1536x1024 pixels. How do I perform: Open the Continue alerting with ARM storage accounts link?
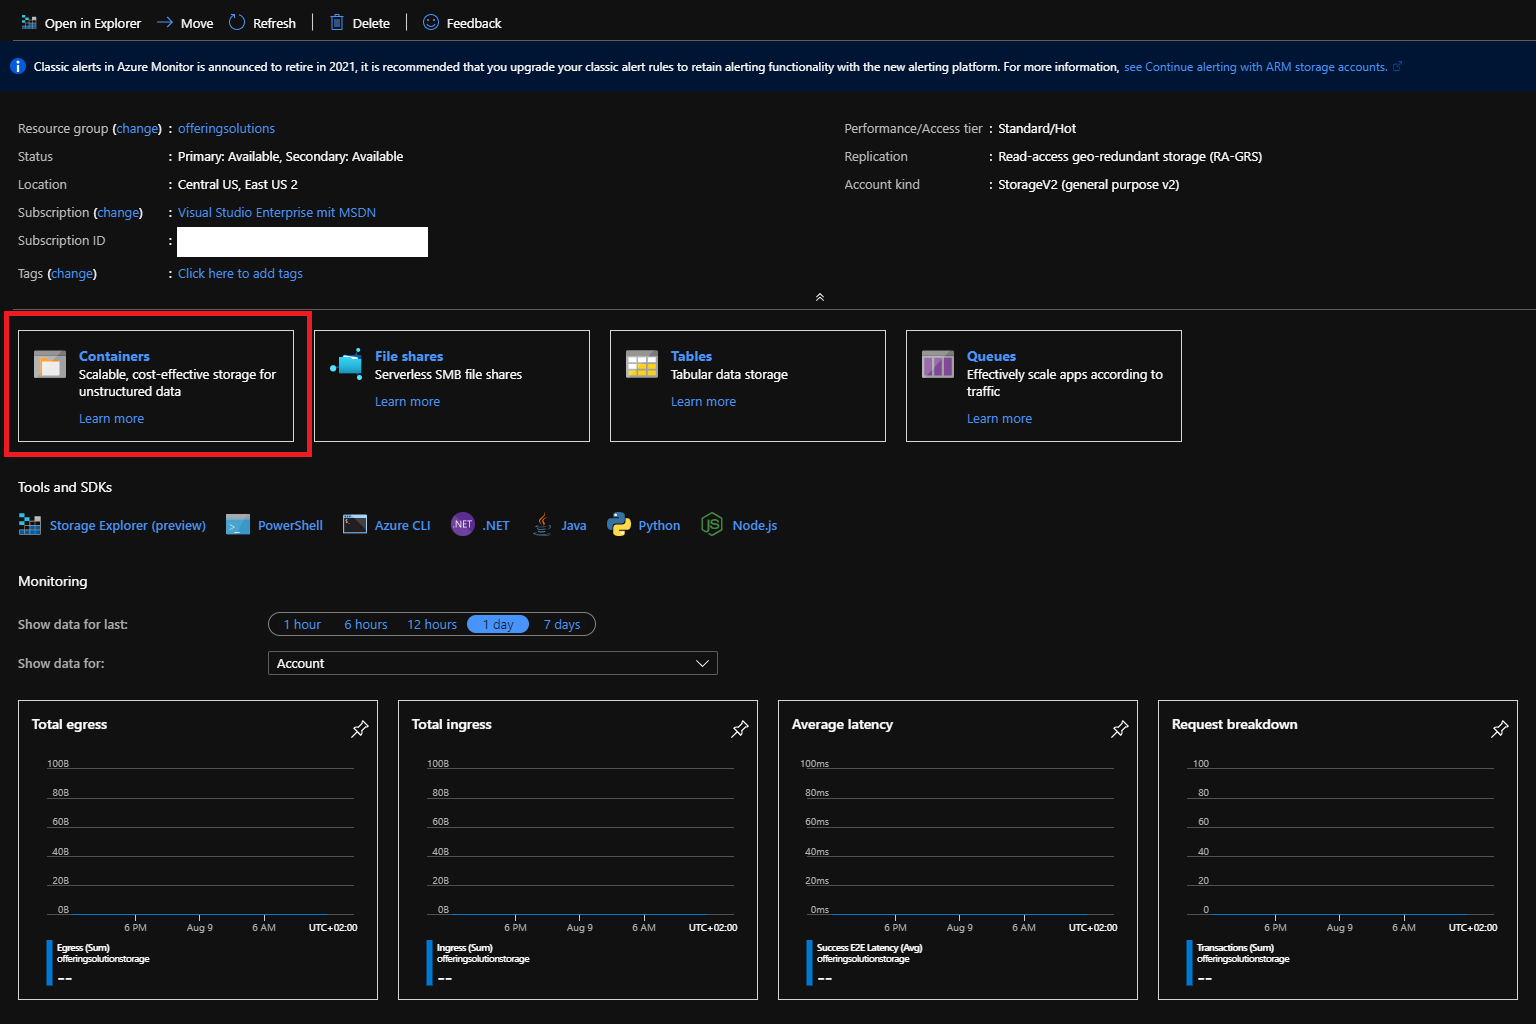pyautogui.click(x=1255, y=67)
